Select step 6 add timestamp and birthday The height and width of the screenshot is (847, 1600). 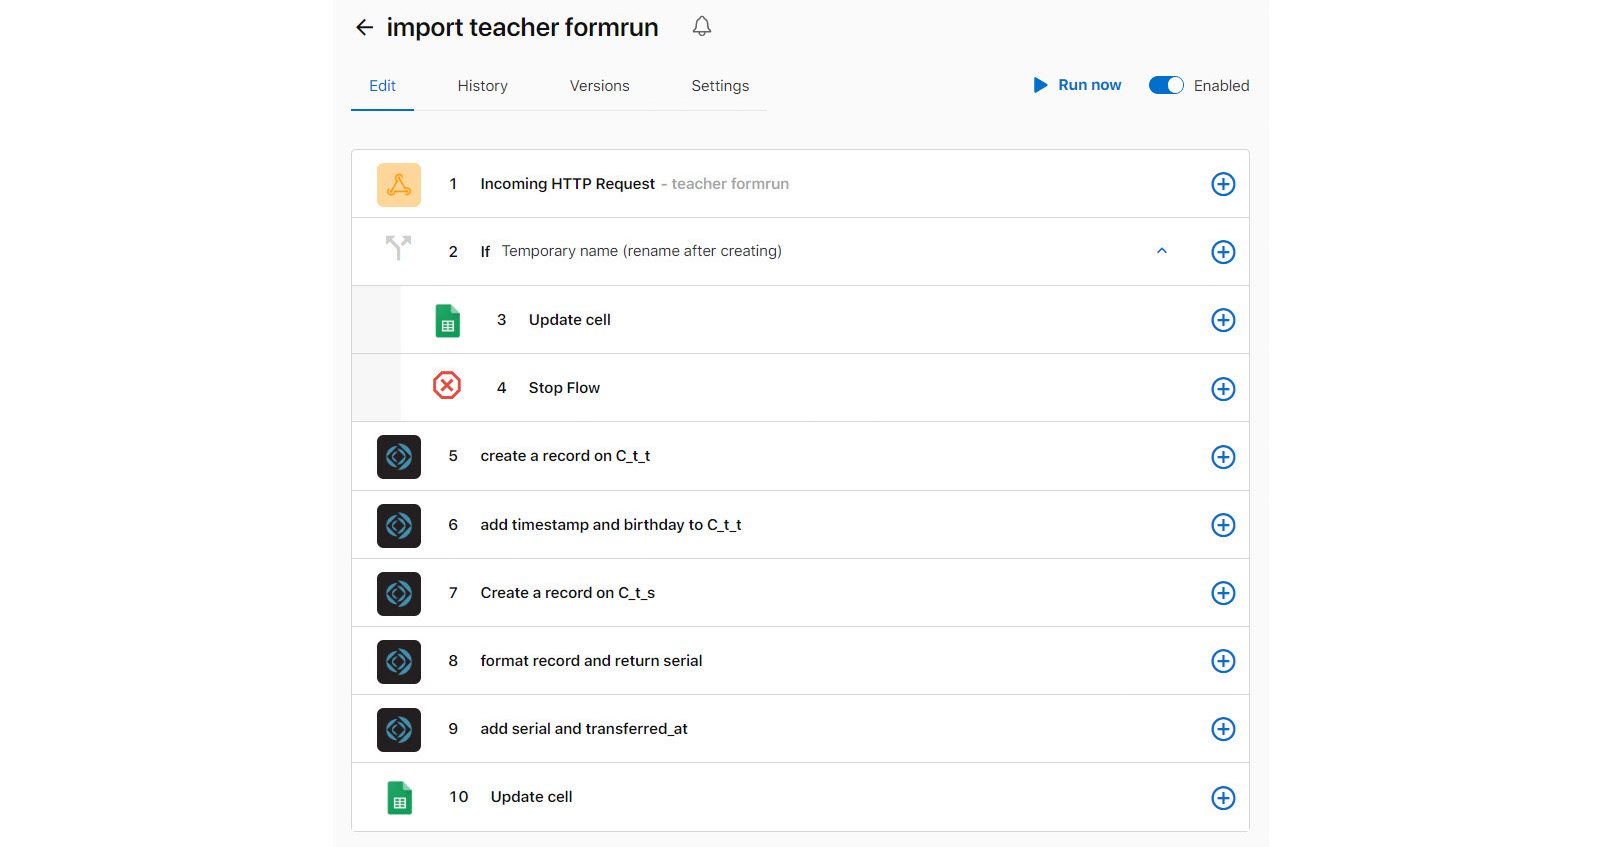[x=610, y=525]
